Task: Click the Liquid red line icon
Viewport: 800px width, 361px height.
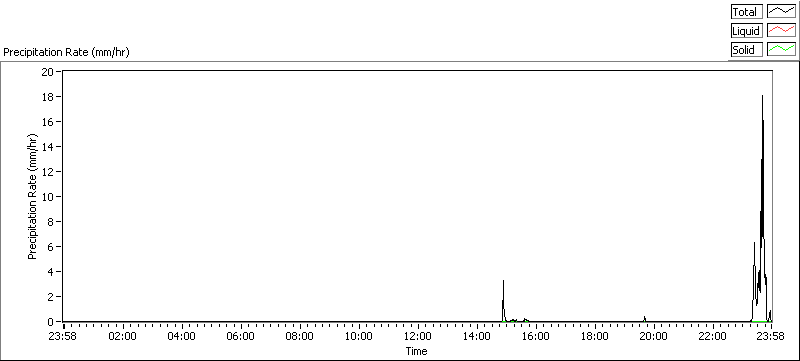Action: (781, 31)
